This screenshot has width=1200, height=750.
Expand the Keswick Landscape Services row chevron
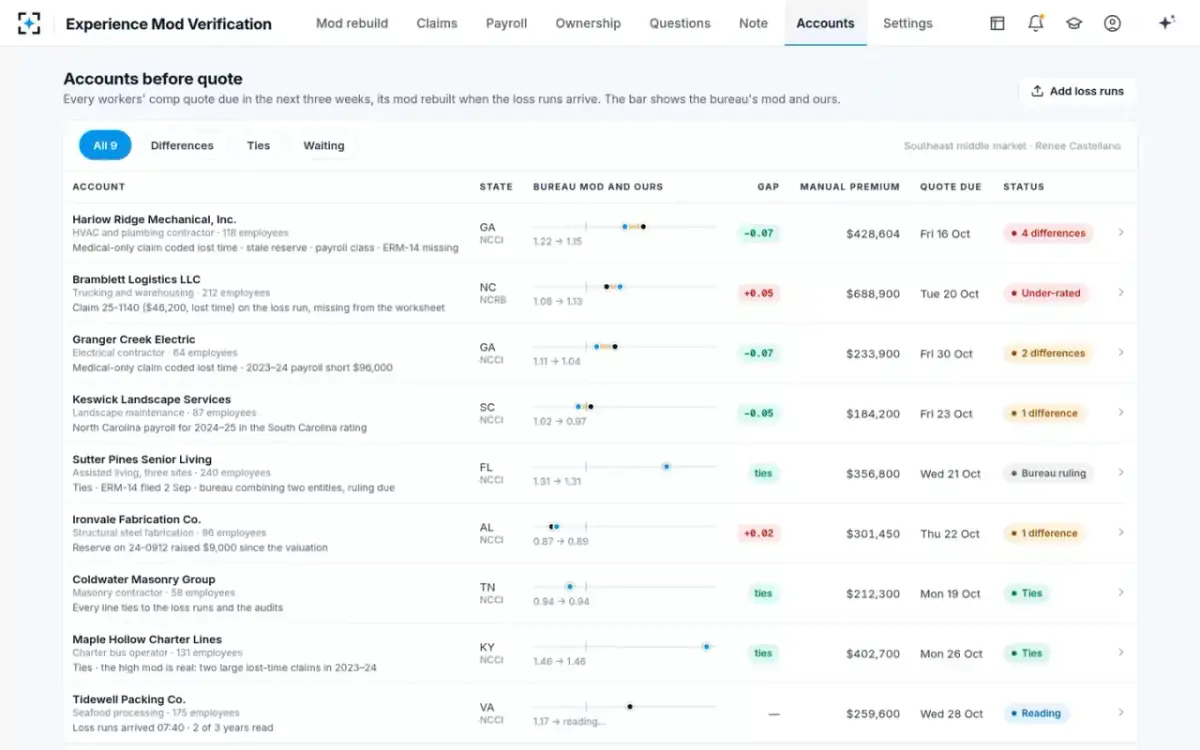tap(1121, 412)
